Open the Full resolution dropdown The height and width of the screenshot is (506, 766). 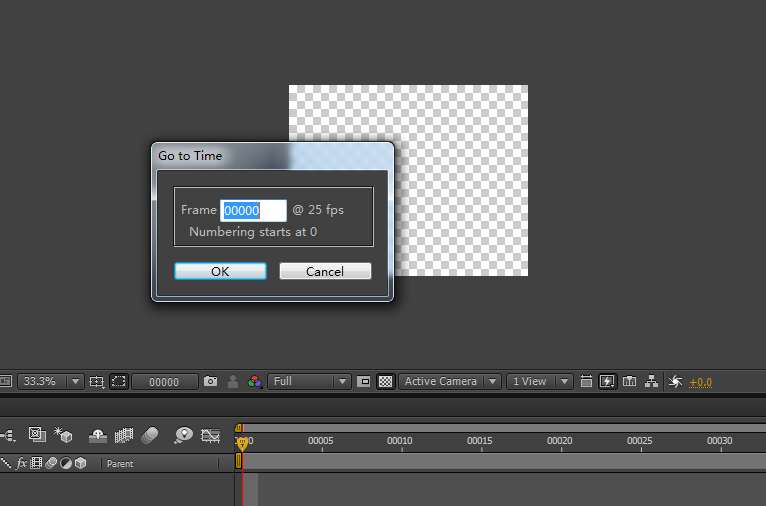tap(309, 381)
